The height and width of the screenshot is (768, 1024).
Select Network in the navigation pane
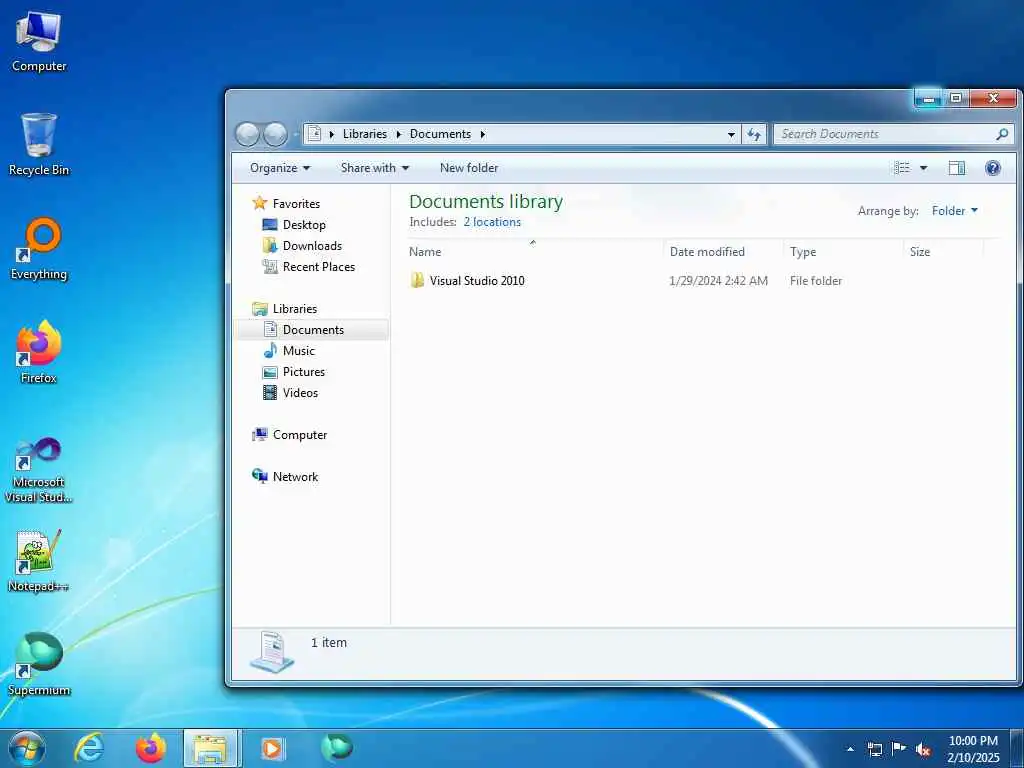coord(285,477)
